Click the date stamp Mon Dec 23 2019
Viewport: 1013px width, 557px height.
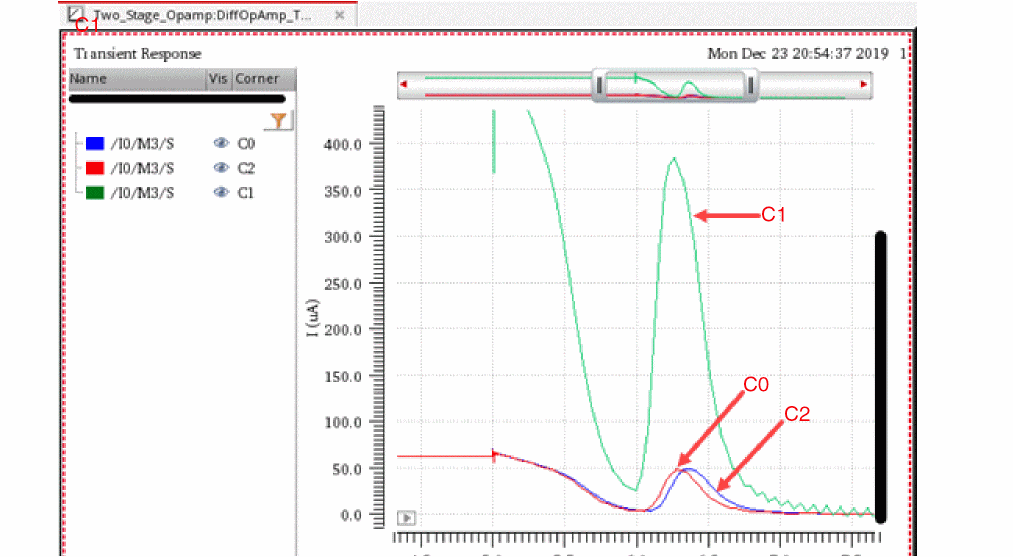[x=798, y=54]
